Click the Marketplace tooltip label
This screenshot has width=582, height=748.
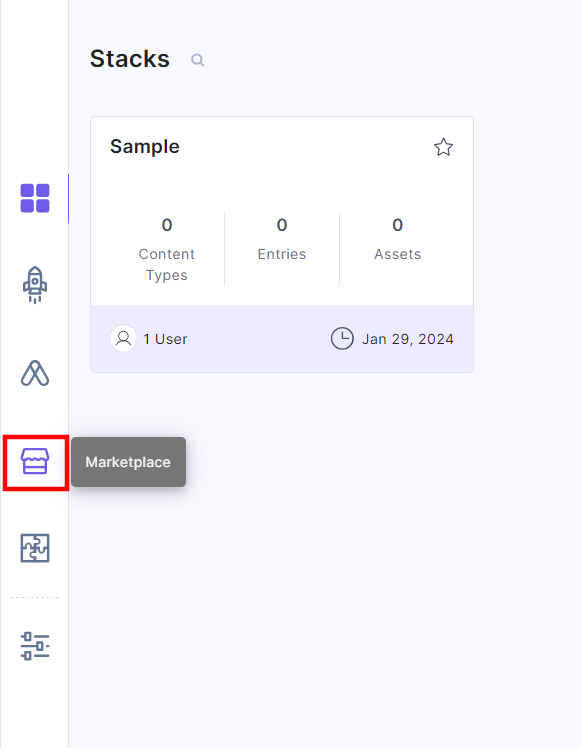click(128, 462)
